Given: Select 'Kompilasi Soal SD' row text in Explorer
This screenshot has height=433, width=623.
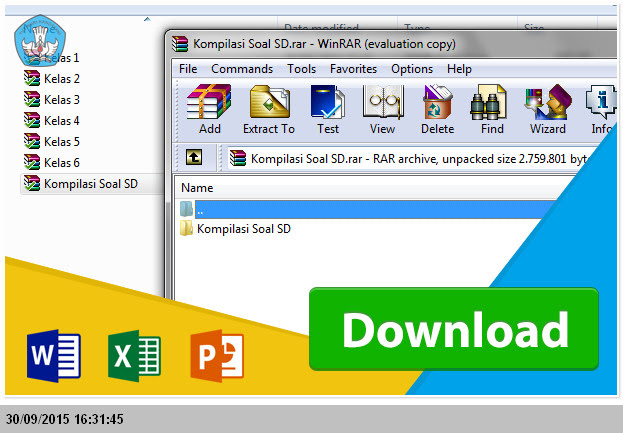Looking at the screenshot, I should click(x=91, y=184).
